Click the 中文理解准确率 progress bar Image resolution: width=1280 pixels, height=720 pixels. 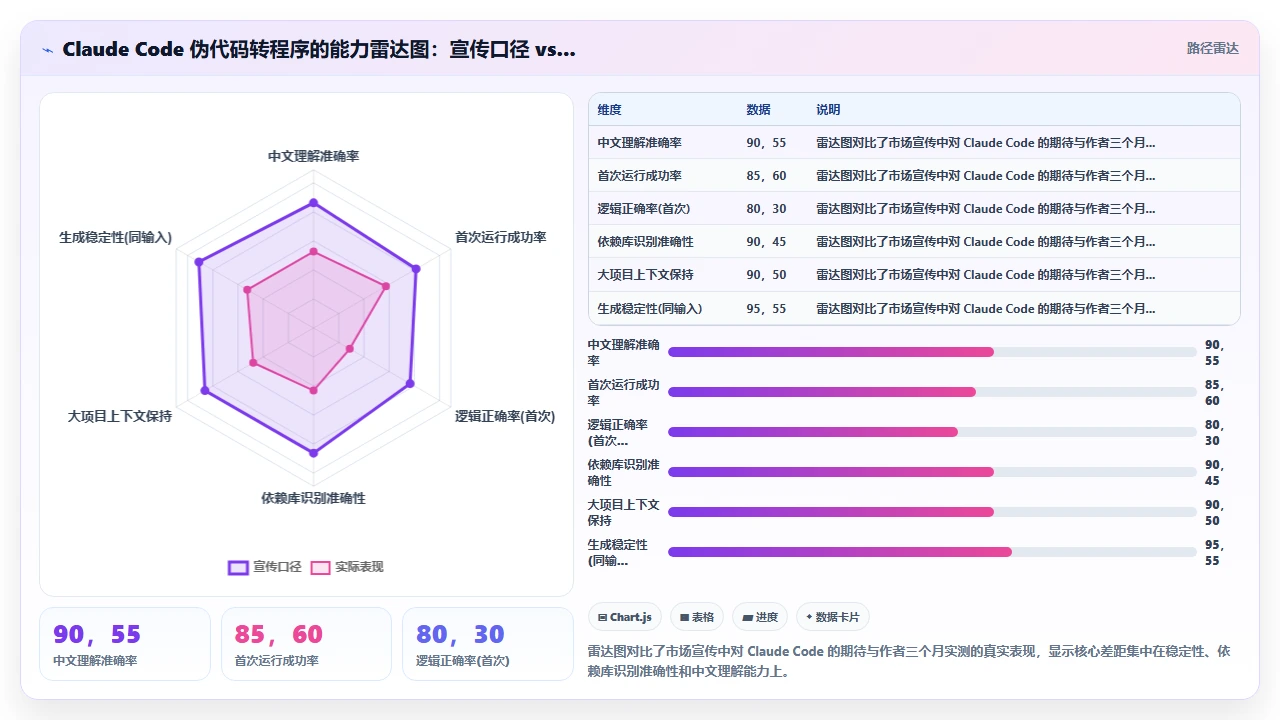tap(932, 352)
